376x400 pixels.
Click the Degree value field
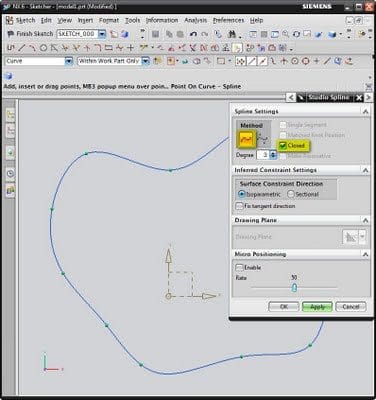[x=263, y=155]
